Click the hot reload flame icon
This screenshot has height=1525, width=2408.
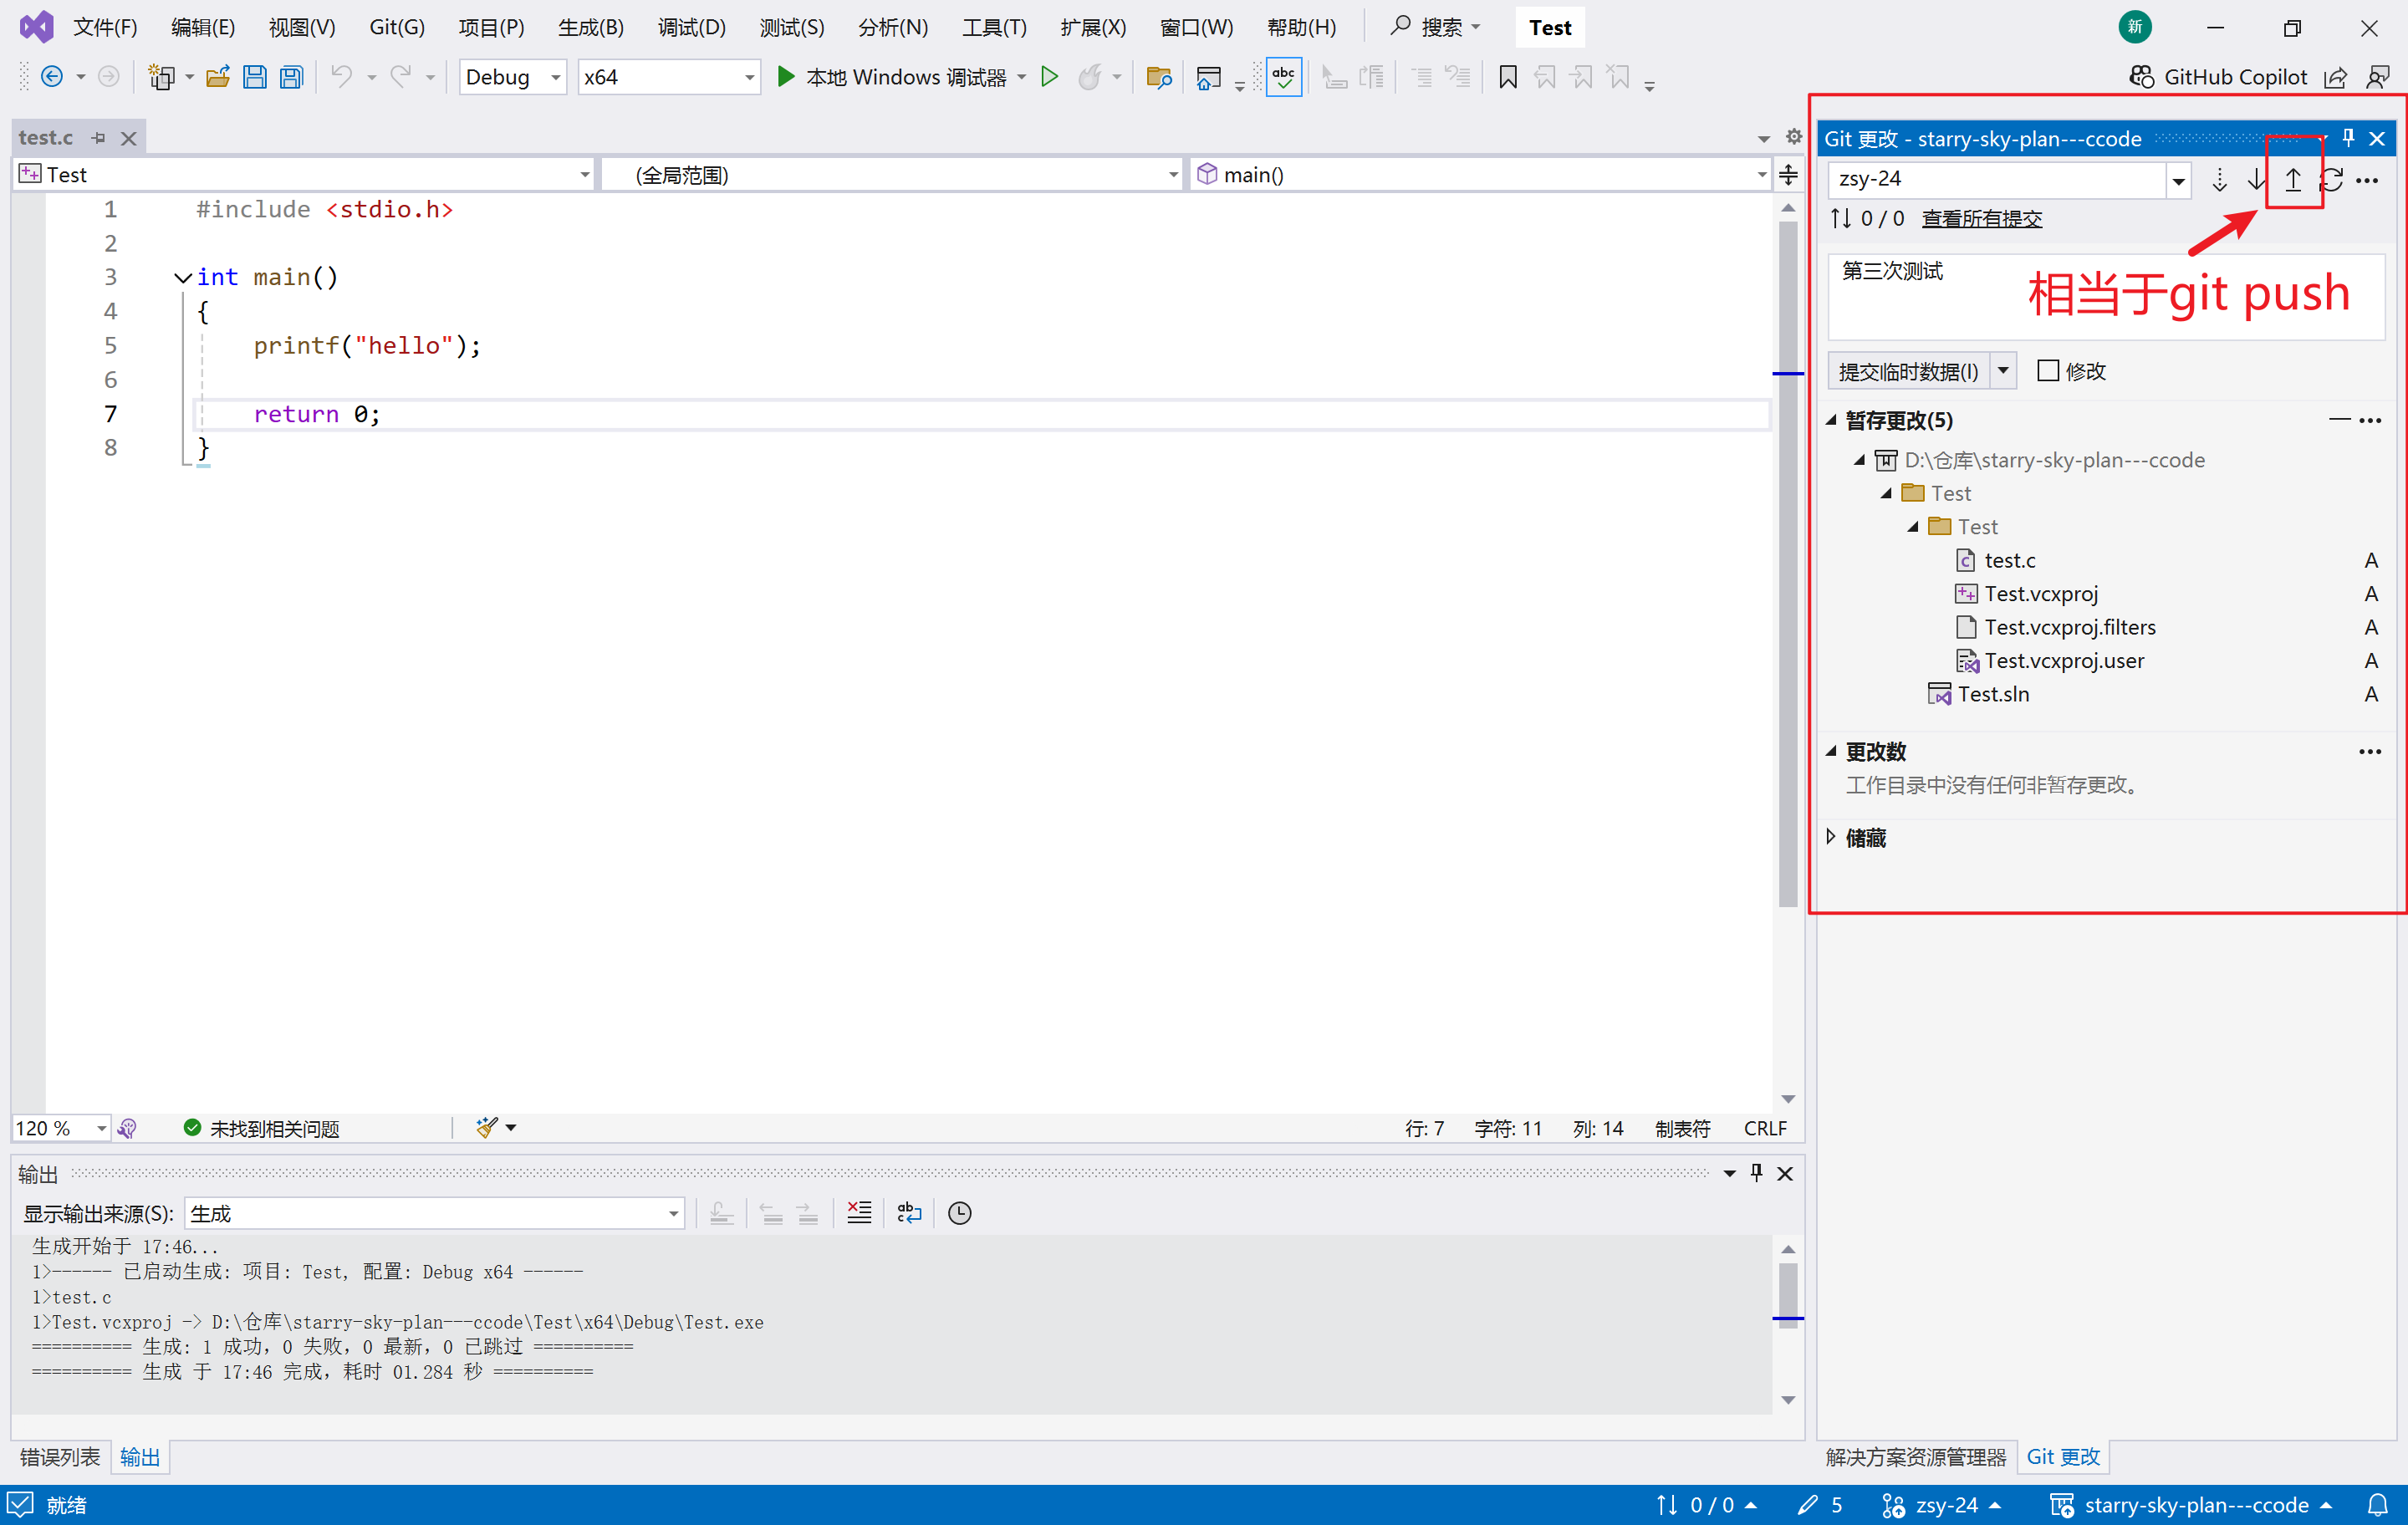(1090, 77)
